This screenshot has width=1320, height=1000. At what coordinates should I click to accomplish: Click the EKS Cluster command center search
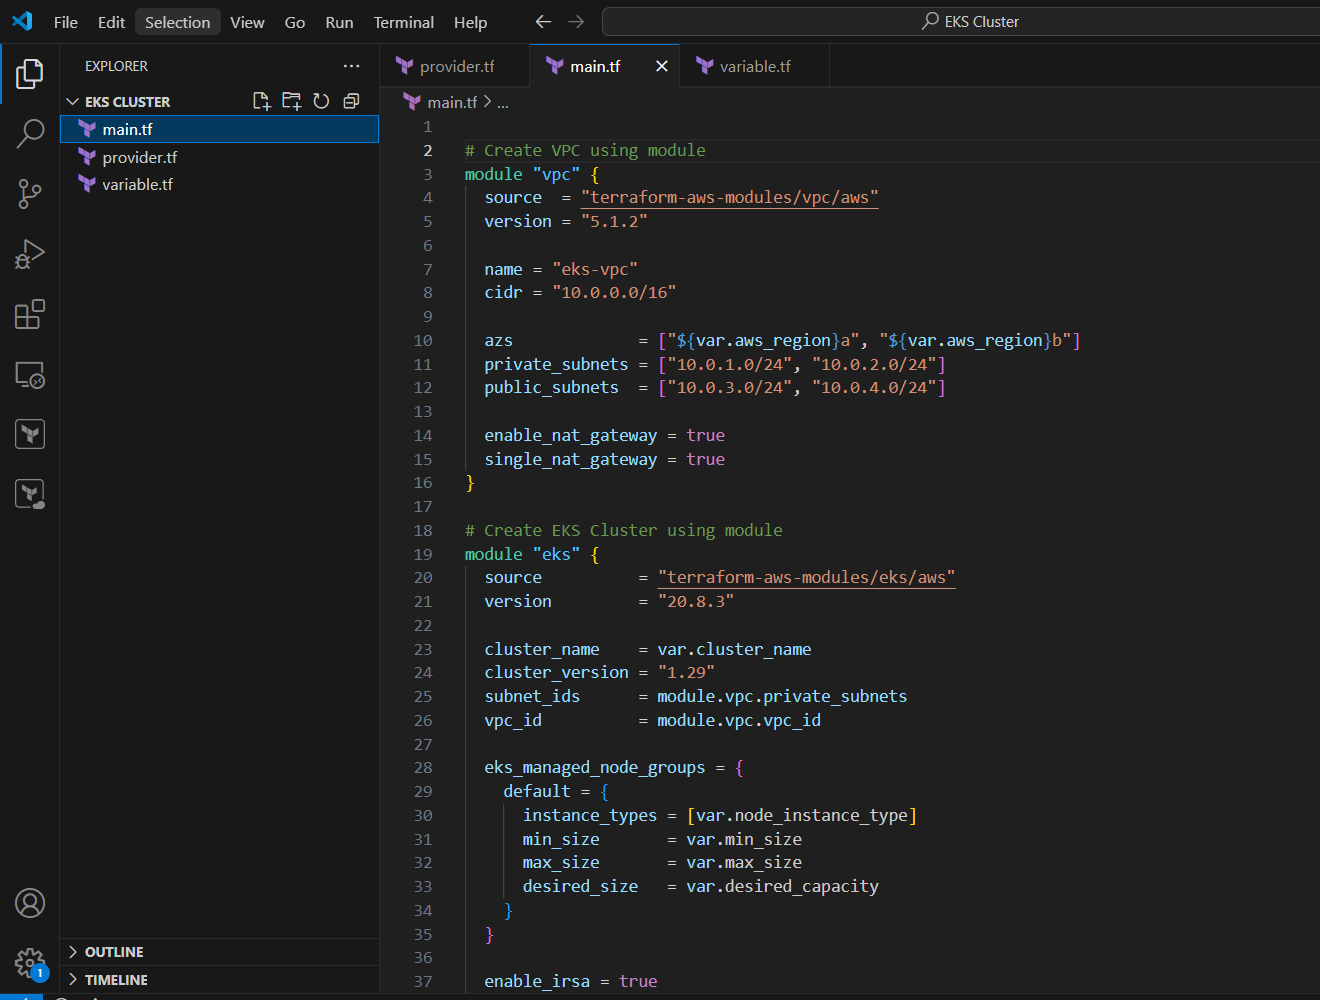(968, 21)
